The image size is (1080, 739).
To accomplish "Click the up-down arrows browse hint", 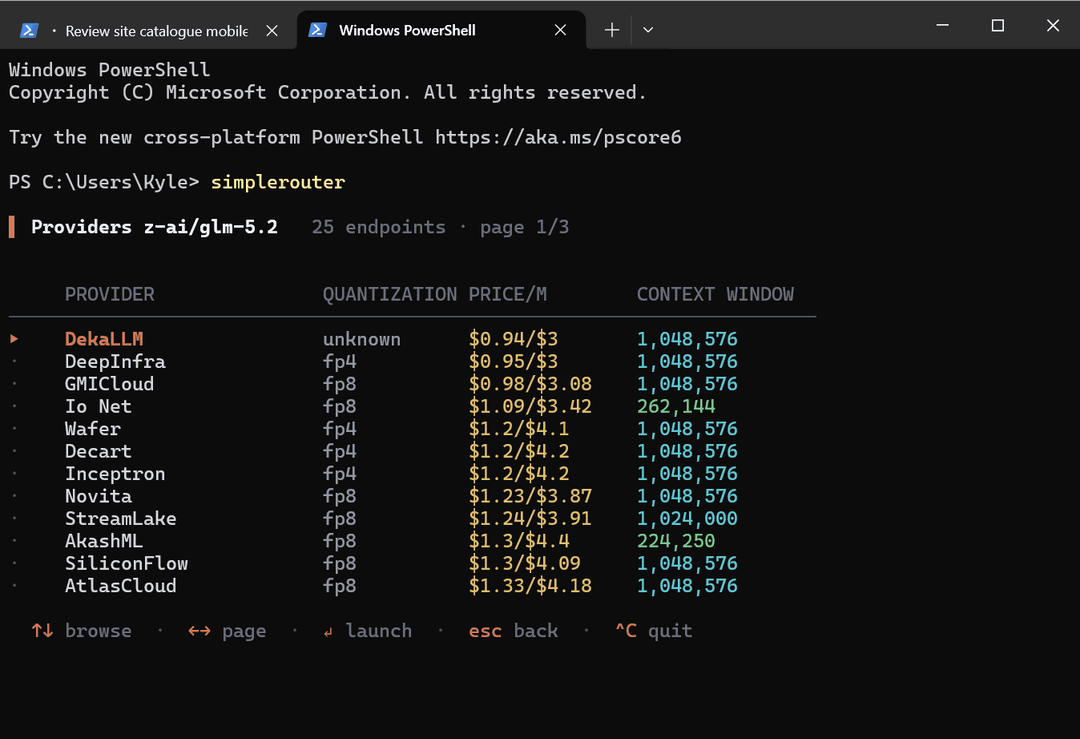I will coord(81,630).
